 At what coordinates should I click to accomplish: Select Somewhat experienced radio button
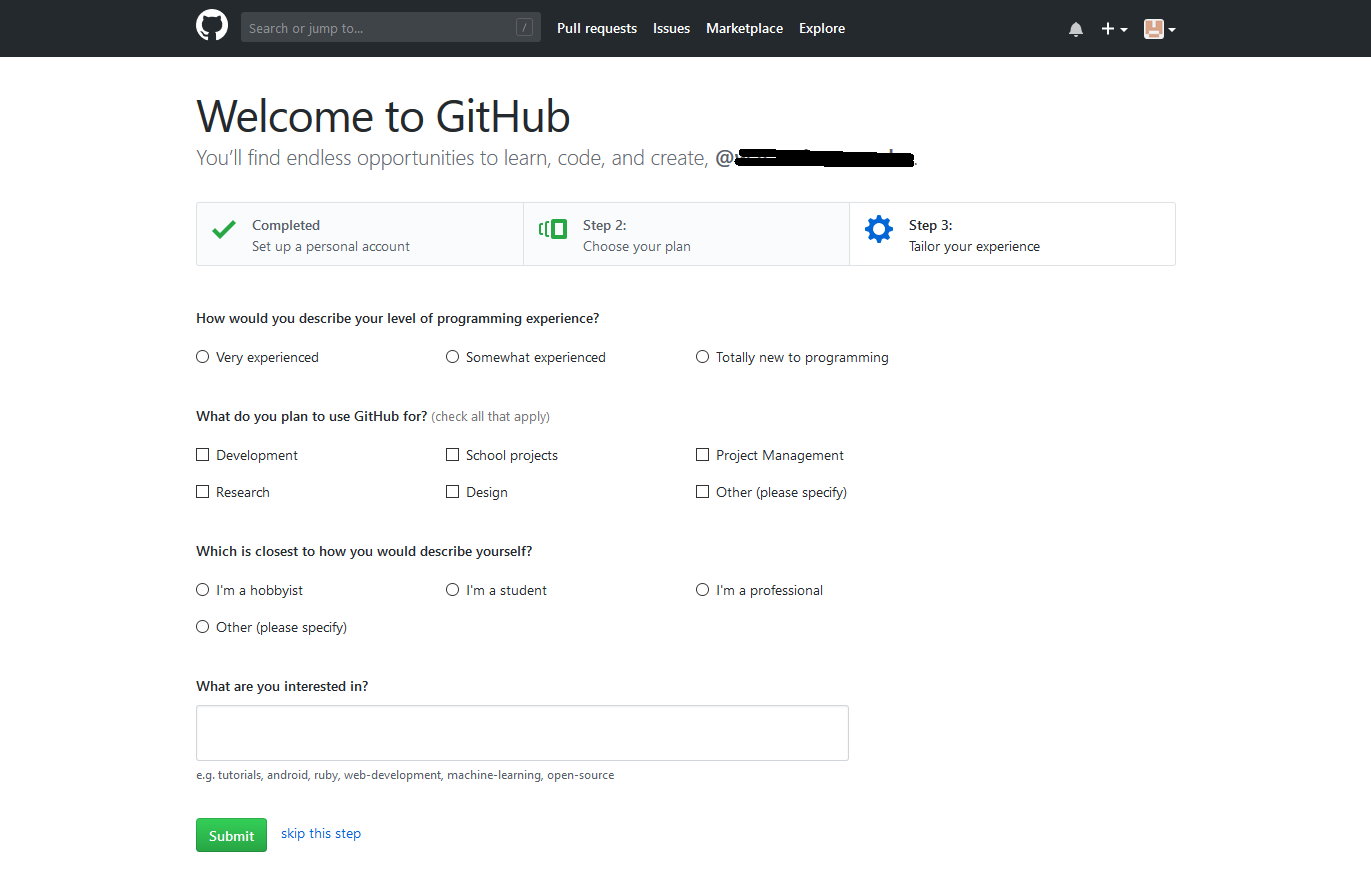pos(453,357)
